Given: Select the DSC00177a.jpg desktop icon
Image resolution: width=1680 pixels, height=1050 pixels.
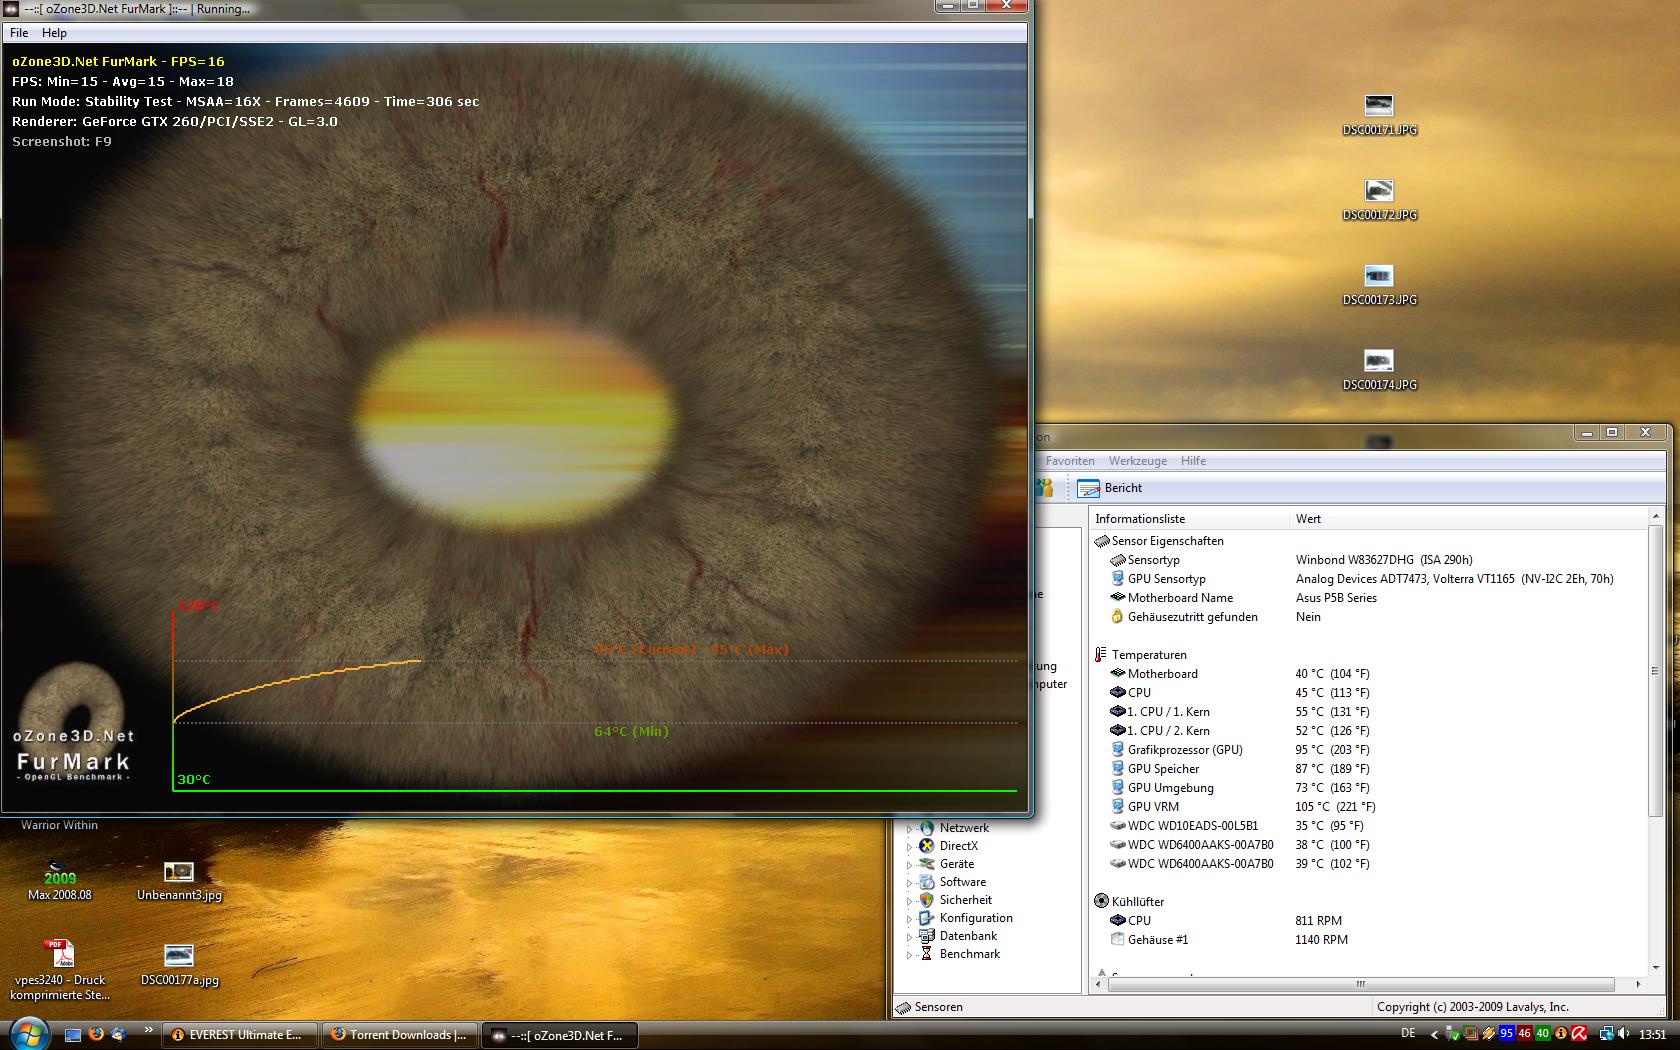Looking at the screenshot, I should tap(179, 965).
